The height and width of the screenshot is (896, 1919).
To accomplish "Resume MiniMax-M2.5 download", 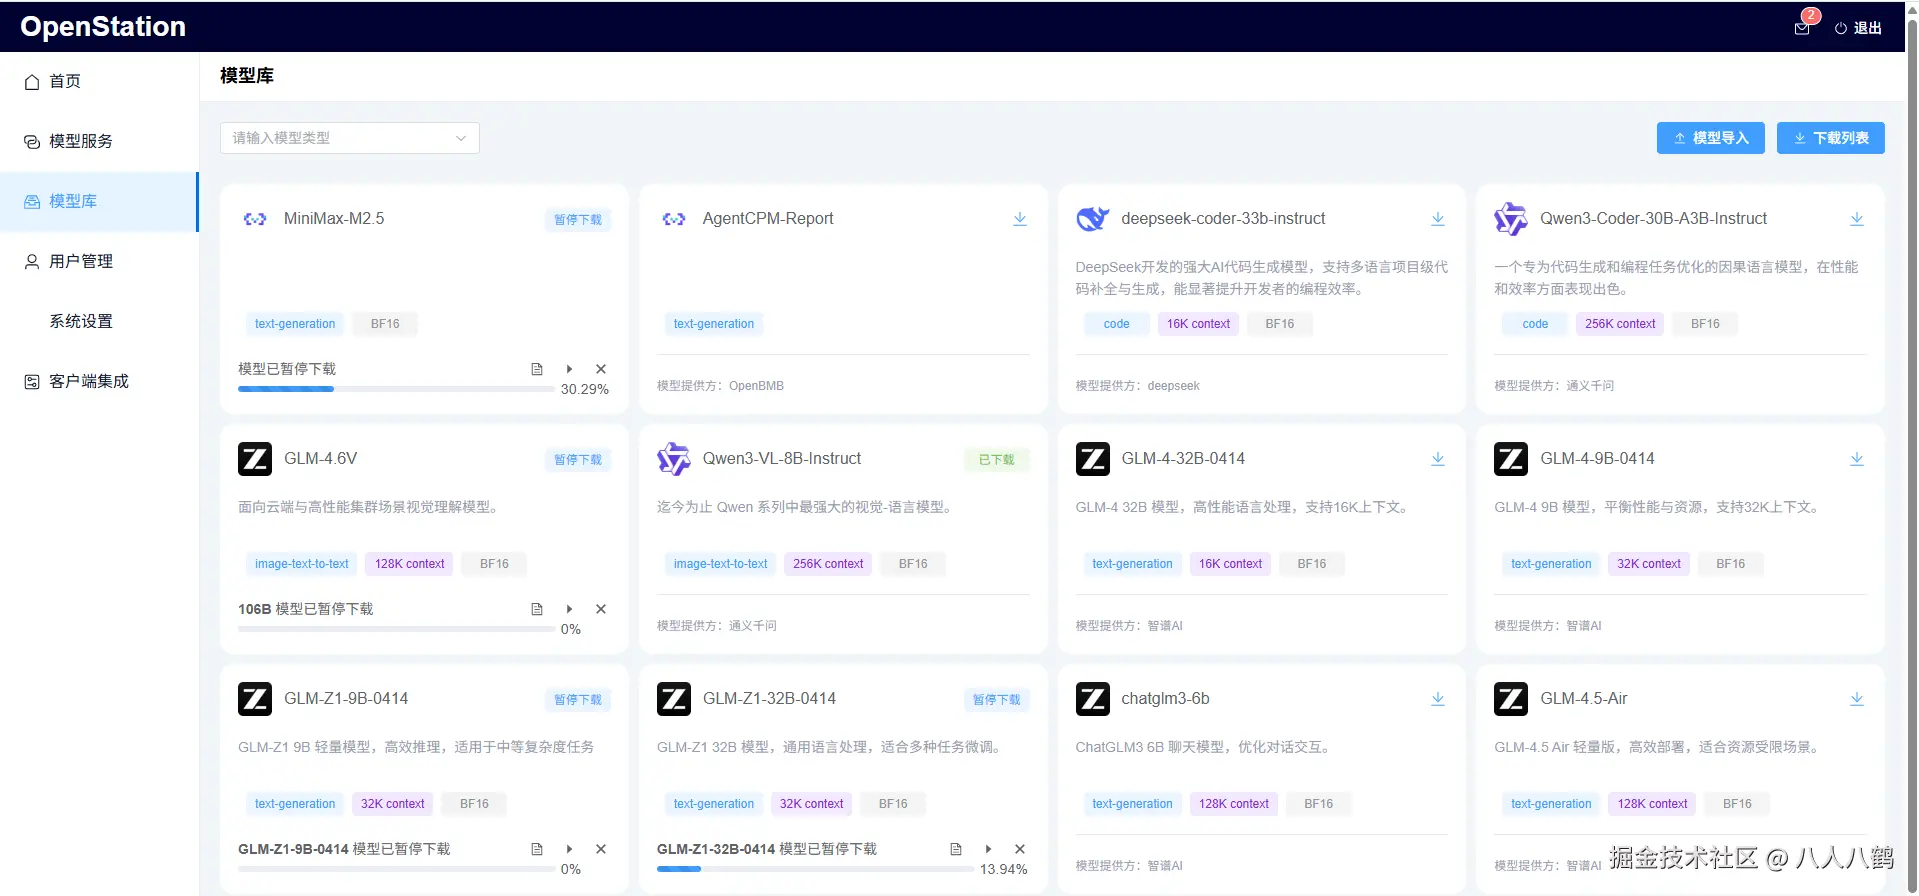I will (x=569, y=369).
